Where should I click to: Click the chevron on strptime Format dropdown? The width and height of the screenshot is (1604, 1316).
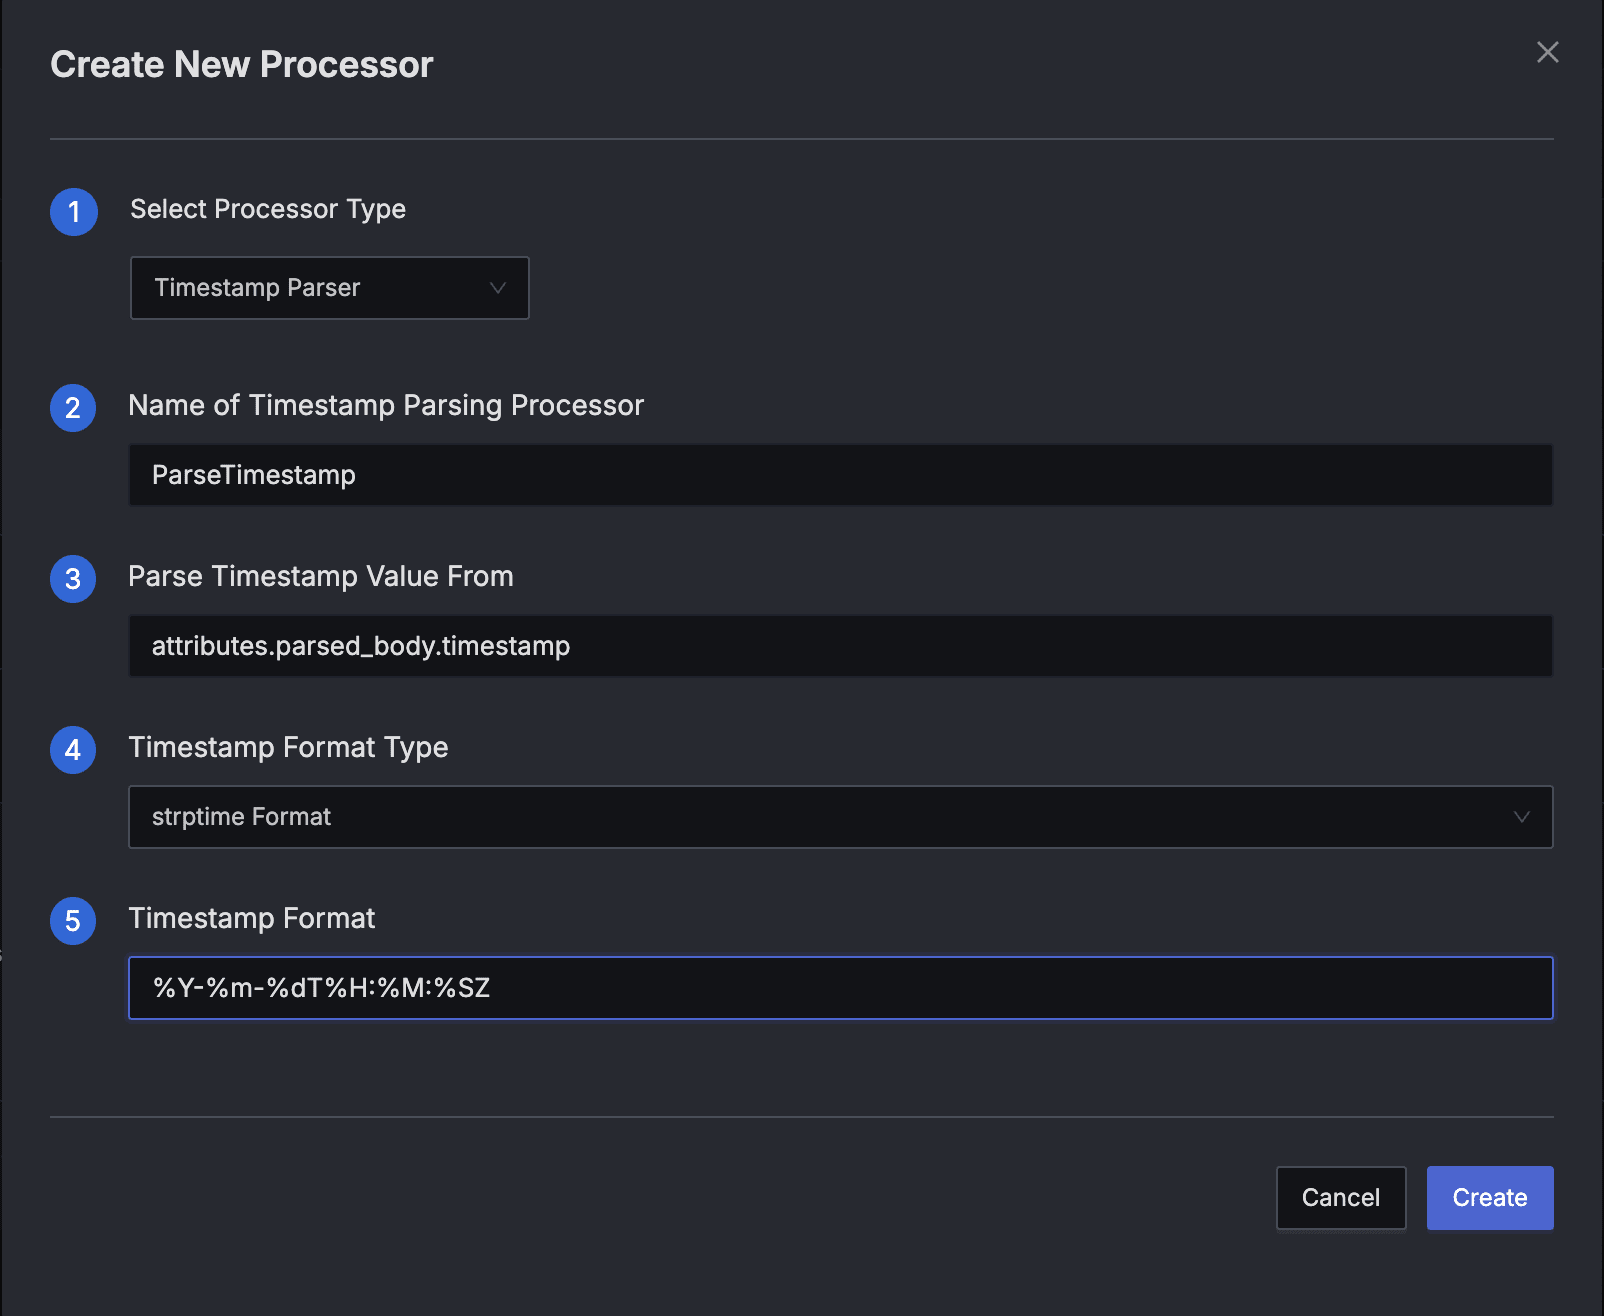[1522, 817]
